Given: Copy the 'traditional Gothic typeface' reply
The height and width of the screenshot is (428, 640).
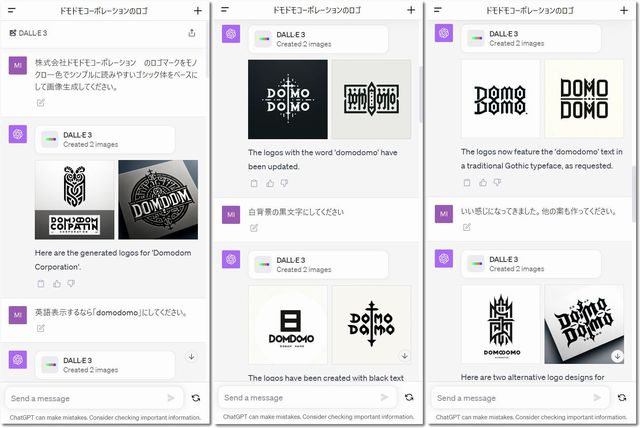Looking at the screenshot, I should point(467,182).
